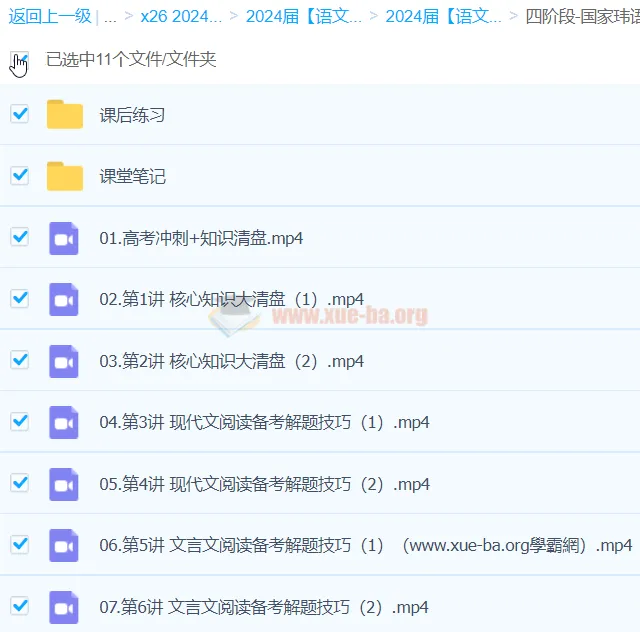Deselect checkbox for 07.第6讲 文言文阅读
This screenshot has width=640, height=632.
(19, 606)
